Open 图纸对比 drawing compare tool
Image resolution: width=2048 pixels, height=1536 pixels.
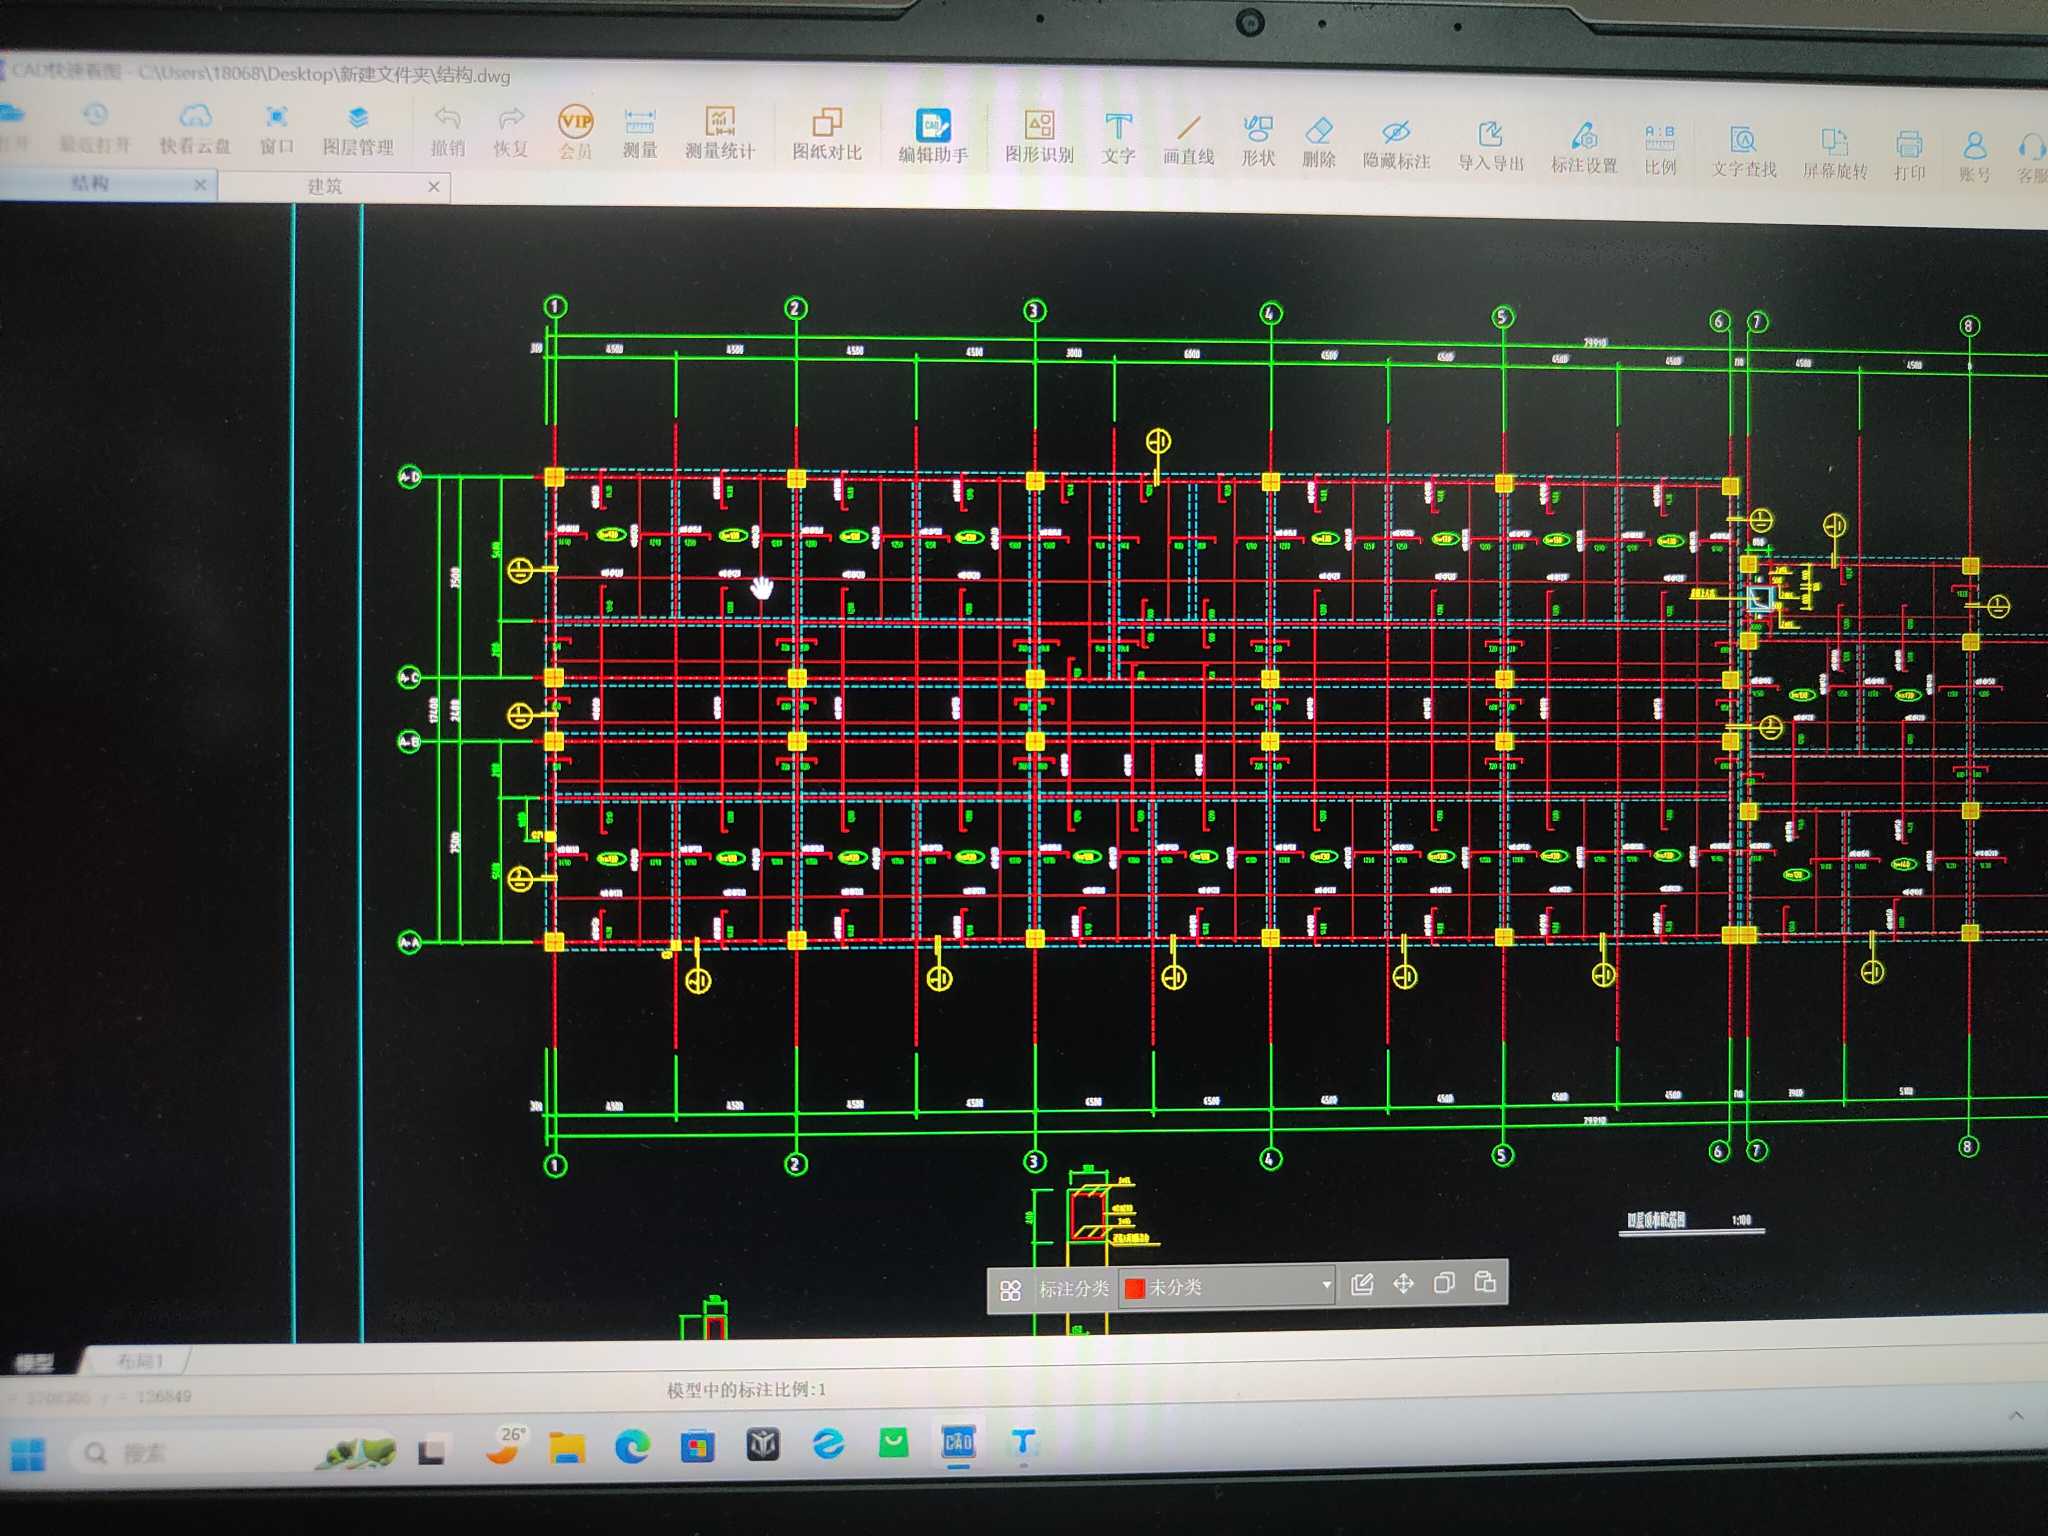pos(827,135)
